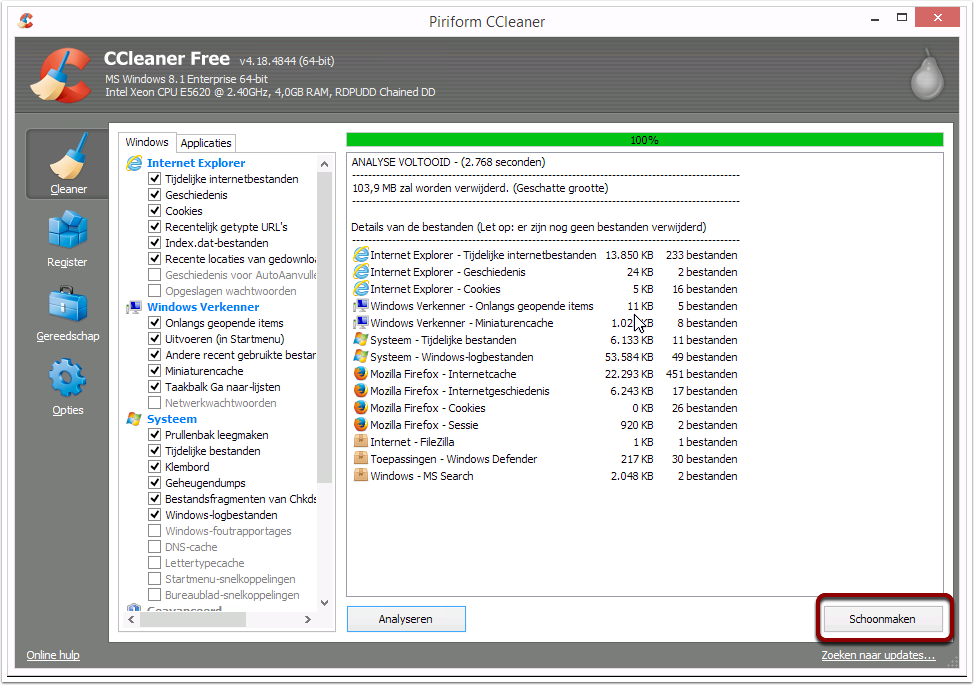Click the Systeem group flag icon

134,419
